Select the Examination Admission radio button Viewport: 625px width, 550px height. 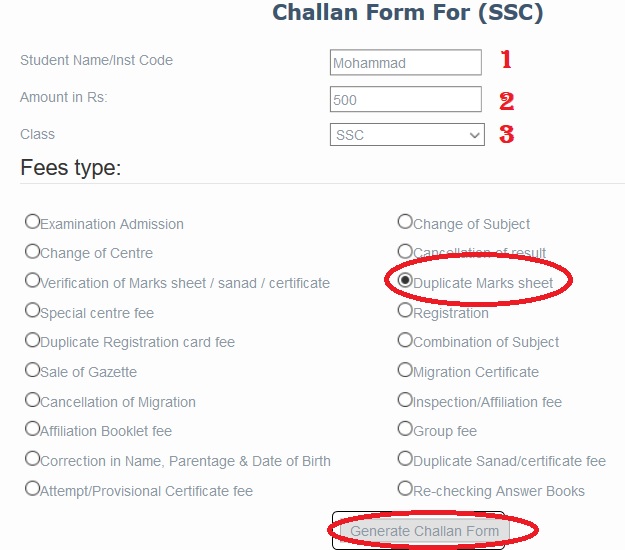pos(33,222)
